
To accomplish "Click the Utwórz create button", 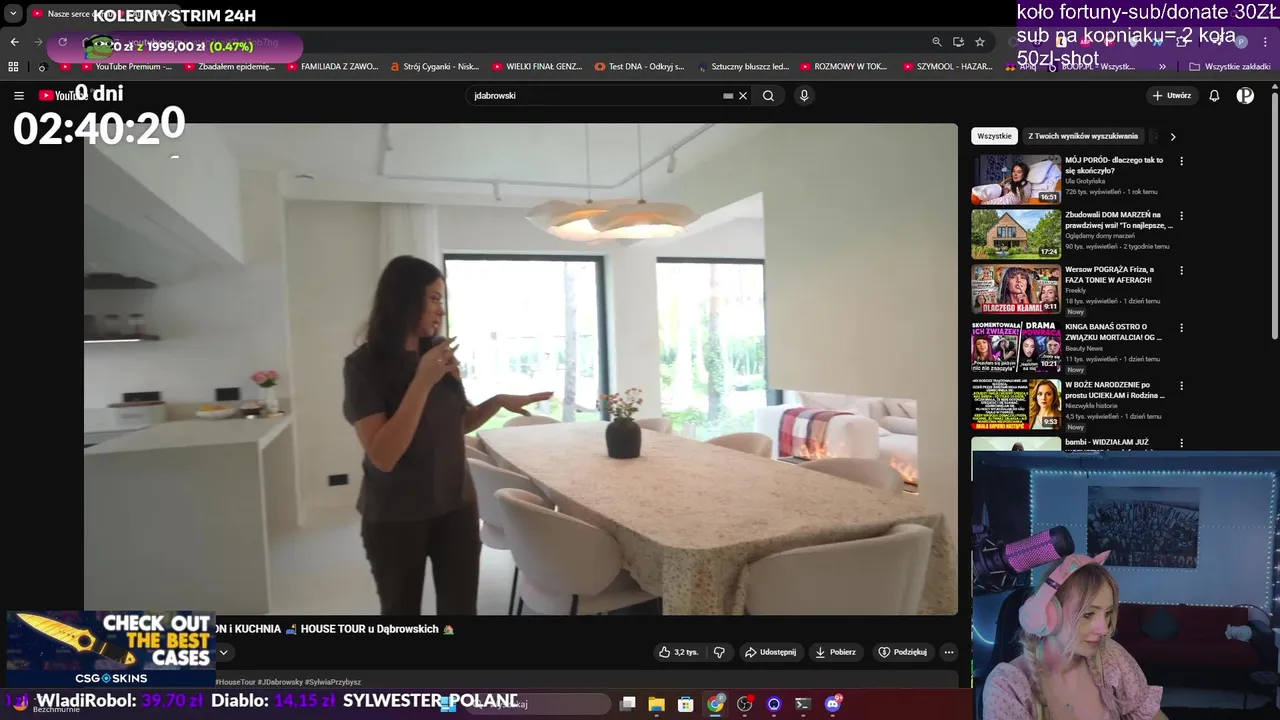I will [x=1171, y=95].
